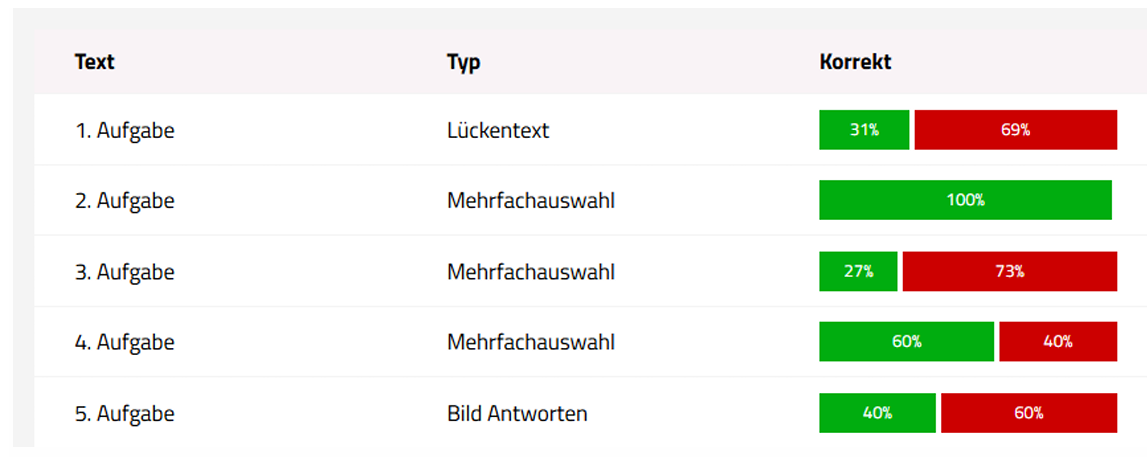The width and height of the screenshot is (1147, 457).
Task: Click the Lückentext type cell
Action: point(498,130)
